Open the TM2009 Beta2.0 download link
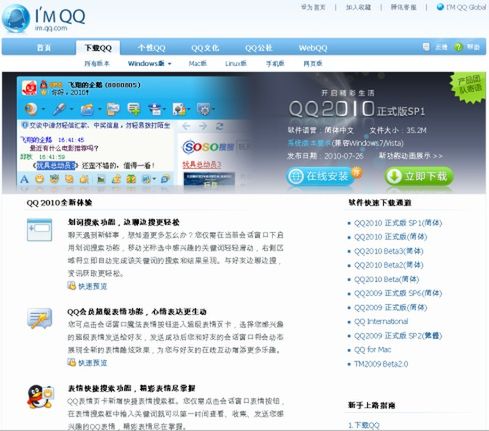The image size is (489, 431). (x=381, y=364)
